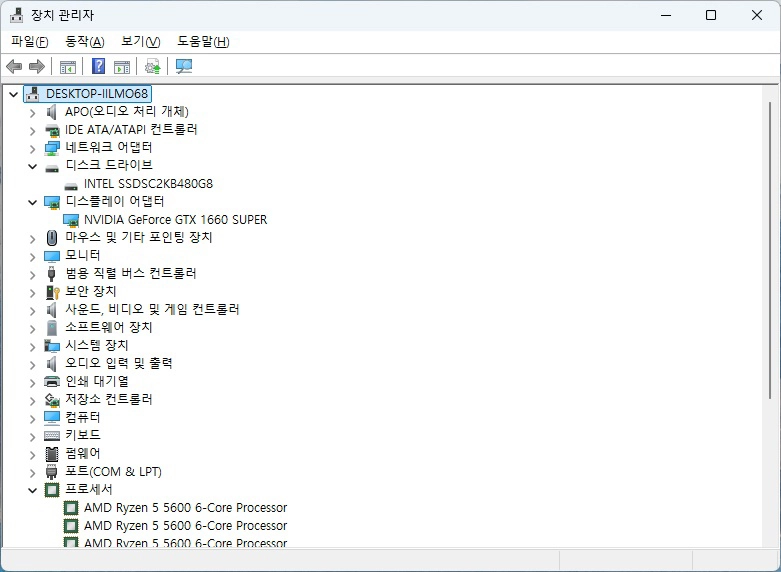This screenshot has width=781, height=572.
Task: Click the APO speaker category icon
Action: click(52, 112)
